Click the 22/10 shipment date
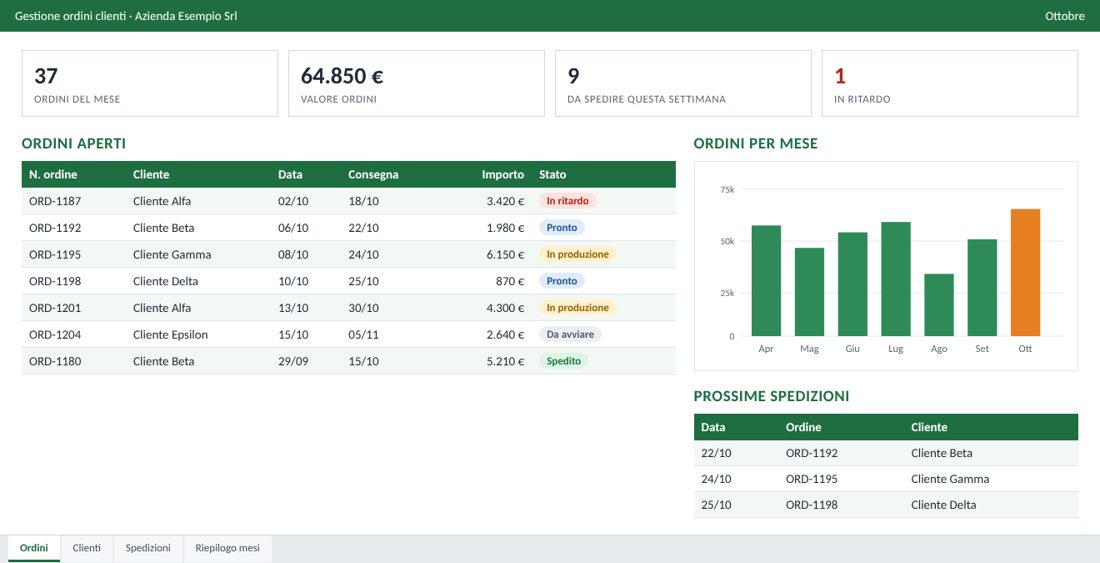 (716, 453)
